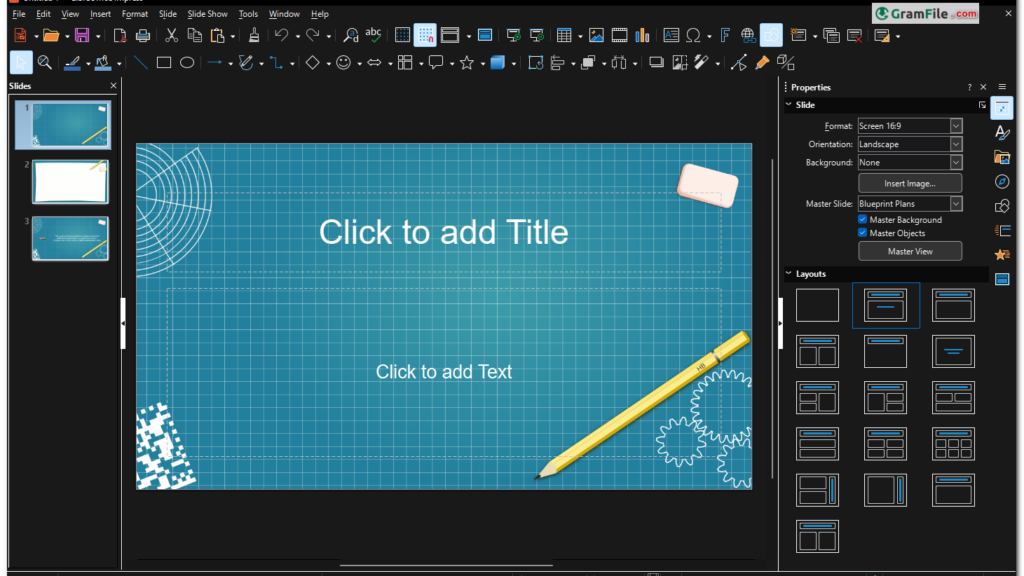This screenshot has width=1024, height=576.
Task: Click the Insert Special Character omega icon
Action: pyautogui.click(x=693, y=36)
